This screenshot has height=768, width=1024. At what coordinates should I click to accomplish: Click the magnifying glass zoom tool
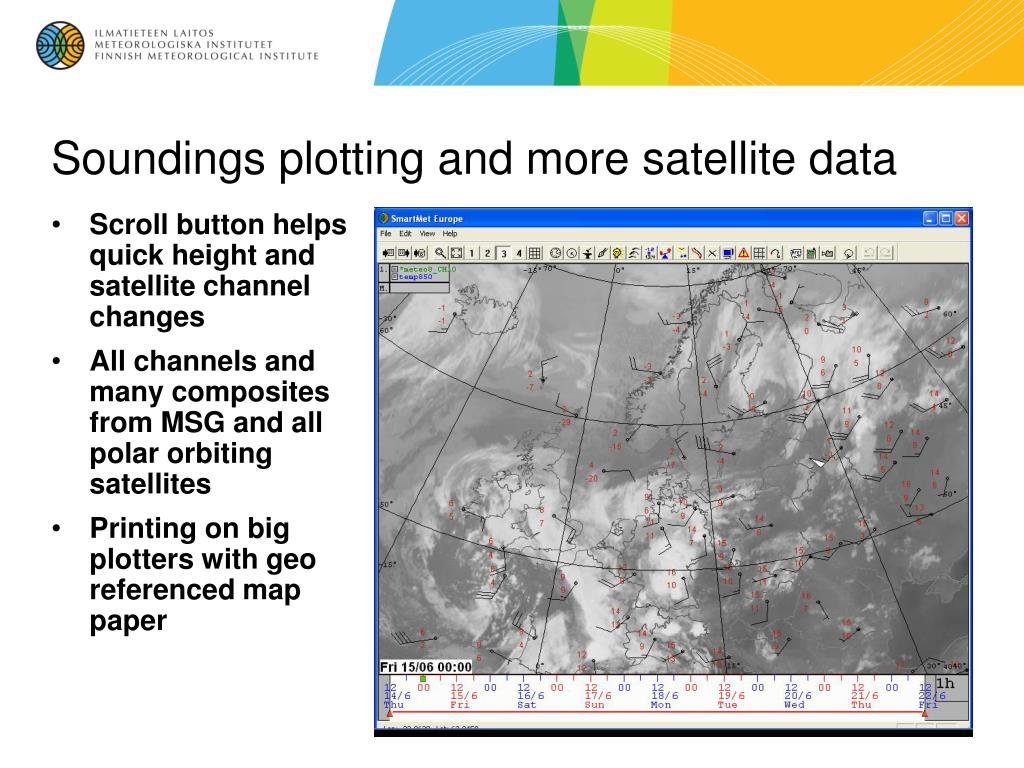[x=440, y=253]
